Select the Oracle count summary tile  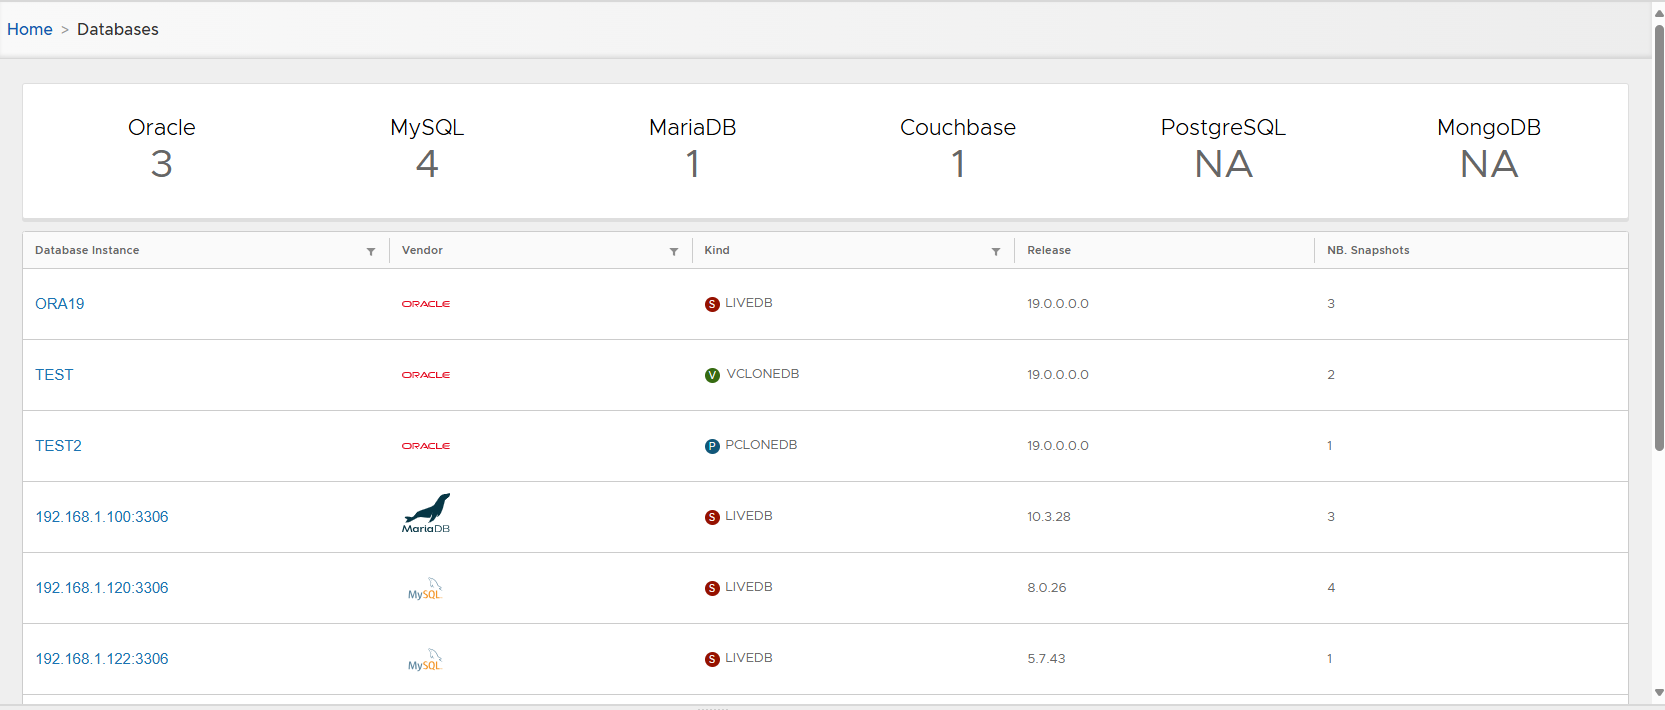tap(162, 148)
